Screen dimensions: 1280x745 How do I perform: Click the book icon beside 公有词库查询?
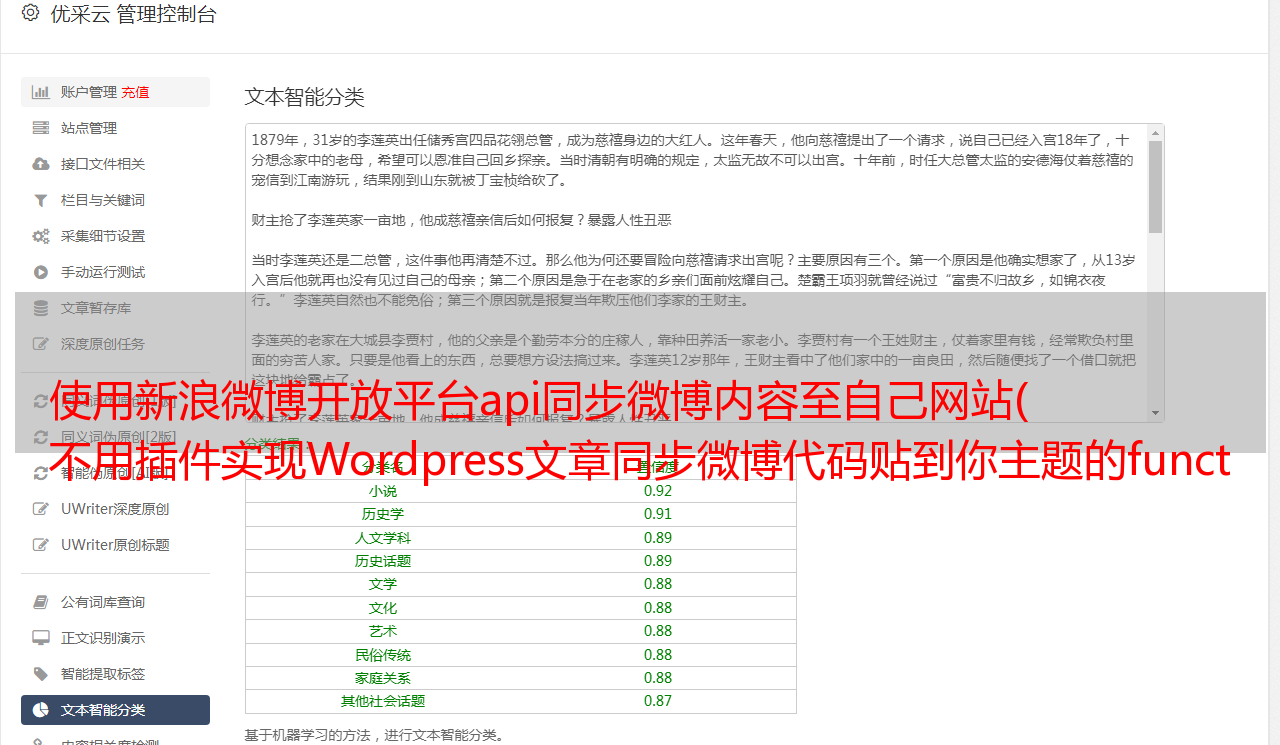41,602
